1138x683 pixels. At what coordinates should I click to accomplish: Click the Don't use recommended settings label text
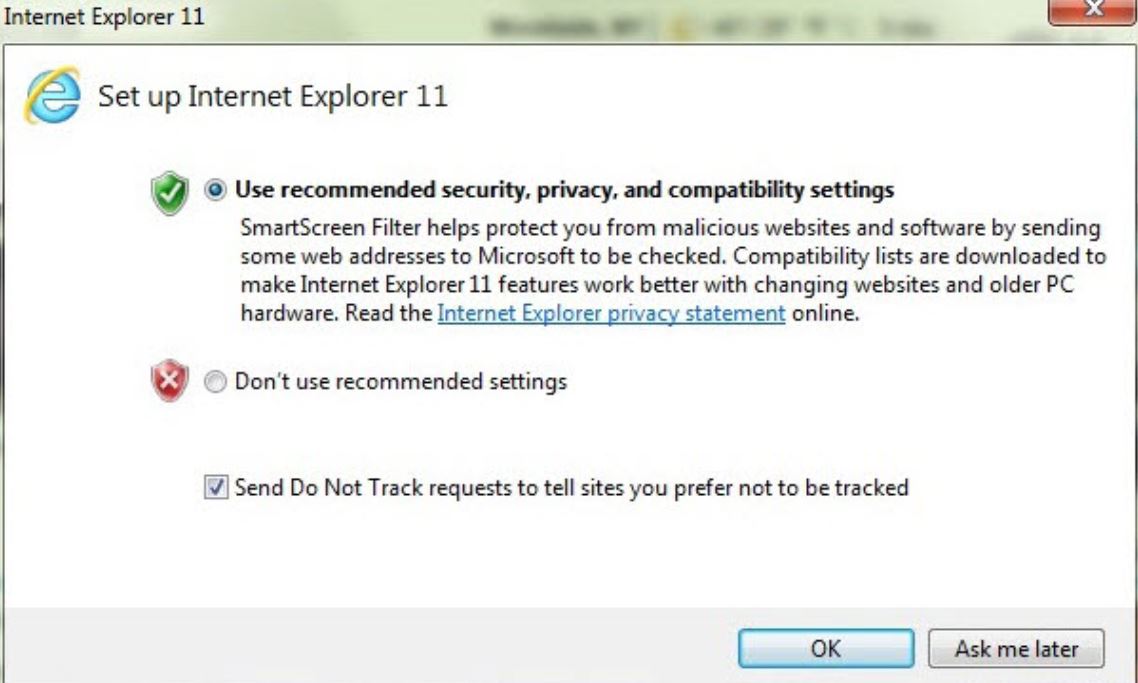point(400,382)
